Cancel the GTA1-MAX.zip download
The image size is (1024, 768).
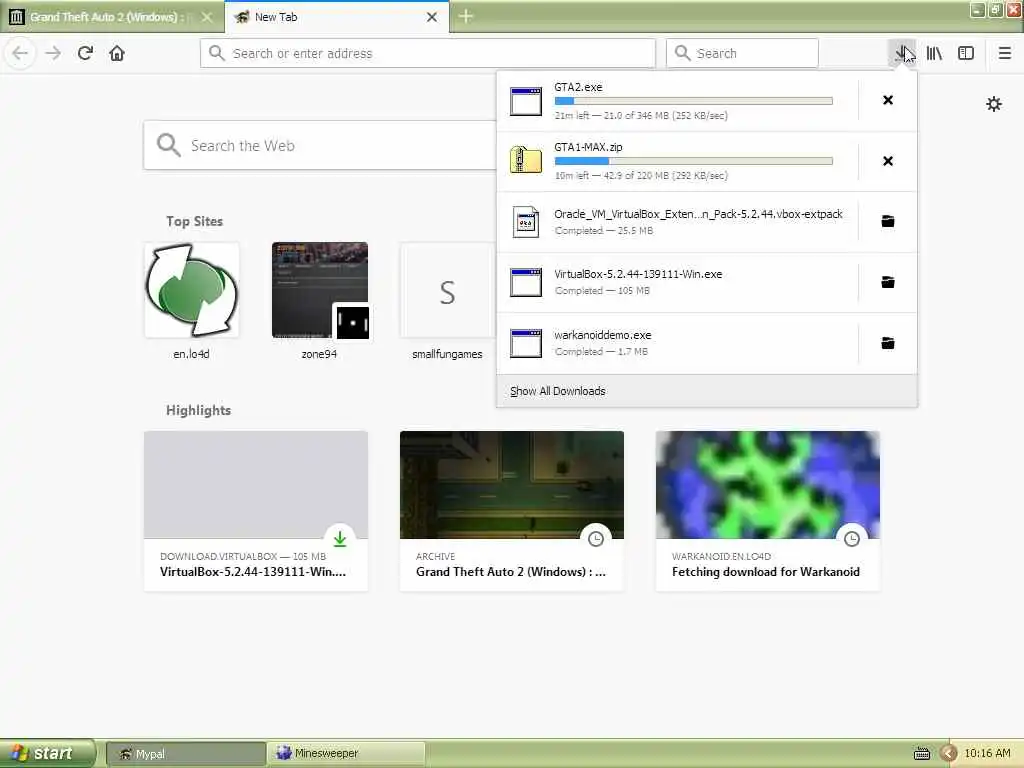click(x=888, y=161)
